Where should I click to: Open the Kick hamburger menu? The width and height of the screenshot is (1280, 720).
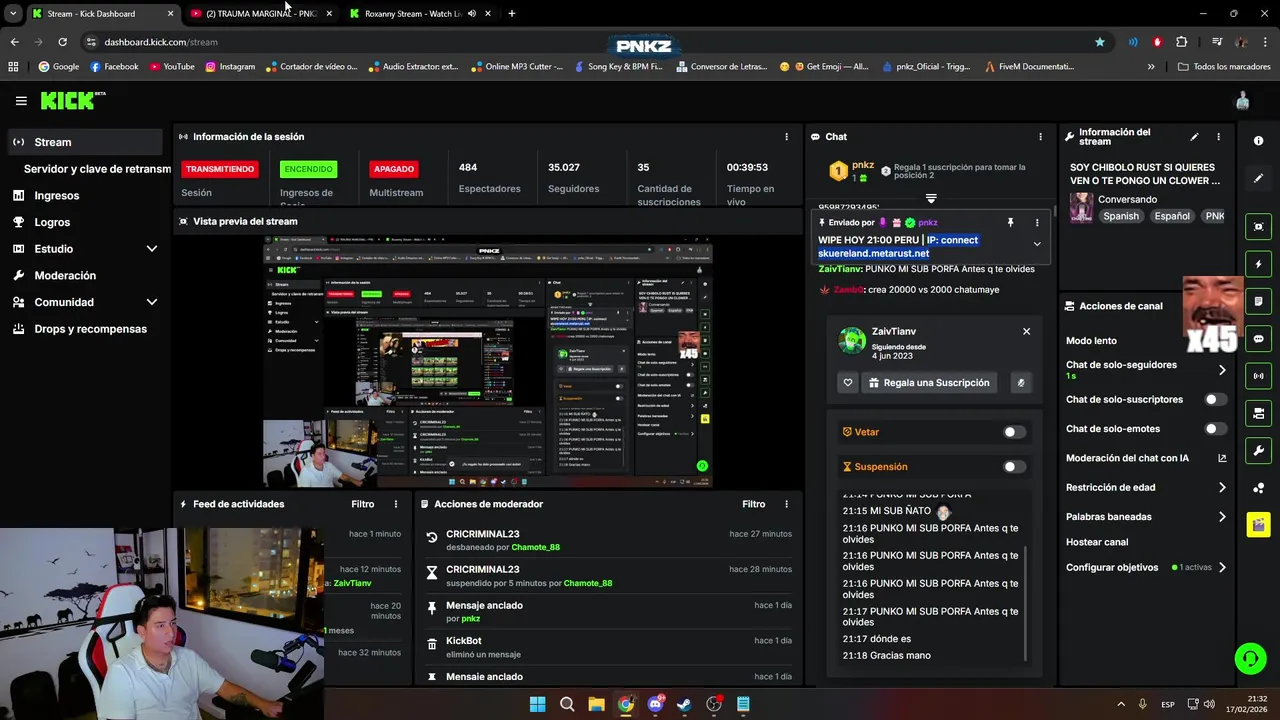tap(21, 101)
